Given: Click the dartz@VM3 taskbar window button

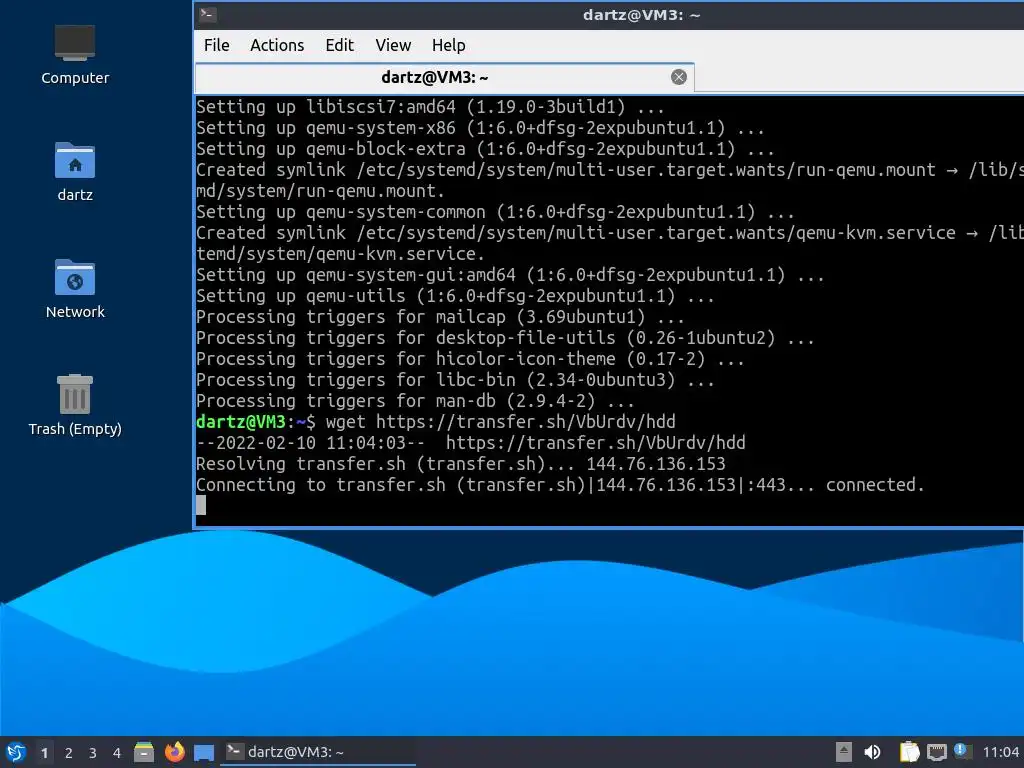Looking at the screenshot, I should point(318,752).
